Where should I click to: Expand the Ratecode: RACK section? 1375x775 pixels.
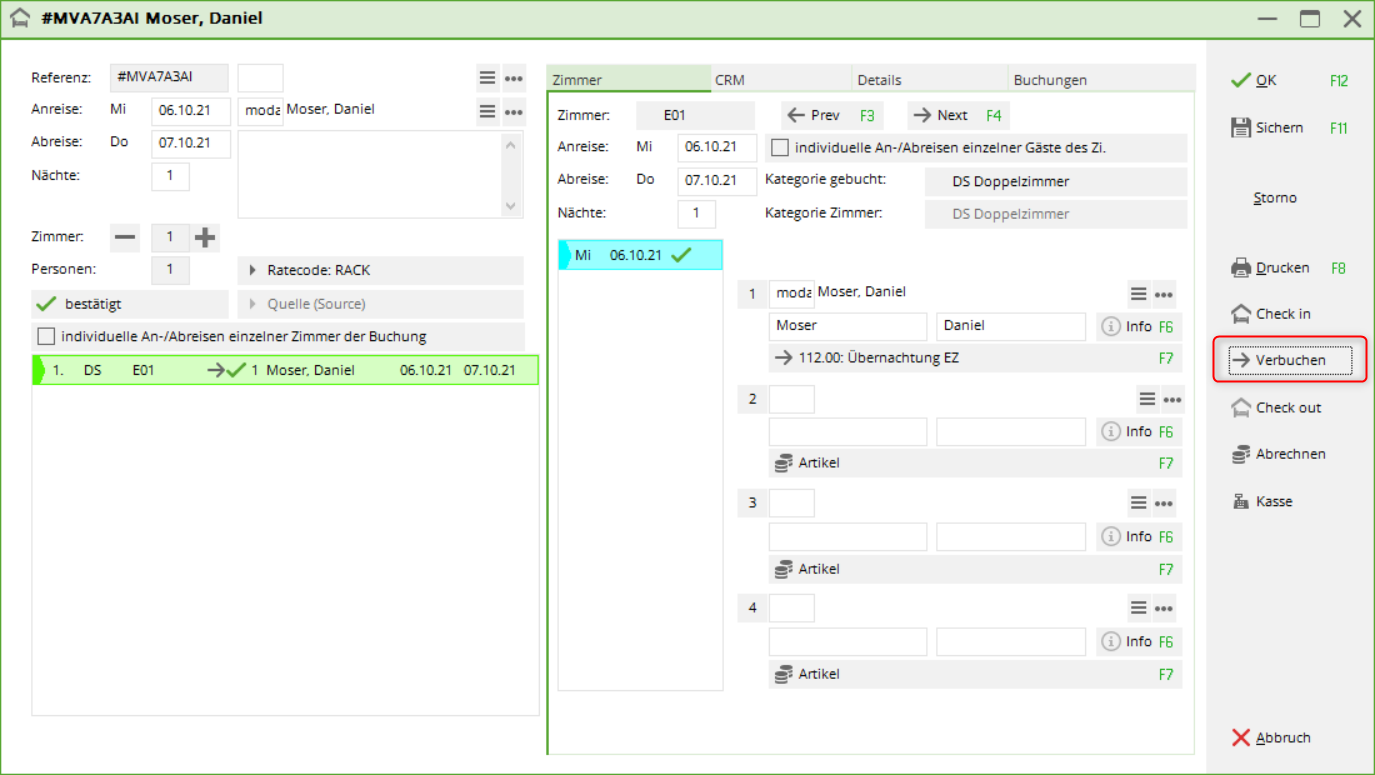(253, 270)
